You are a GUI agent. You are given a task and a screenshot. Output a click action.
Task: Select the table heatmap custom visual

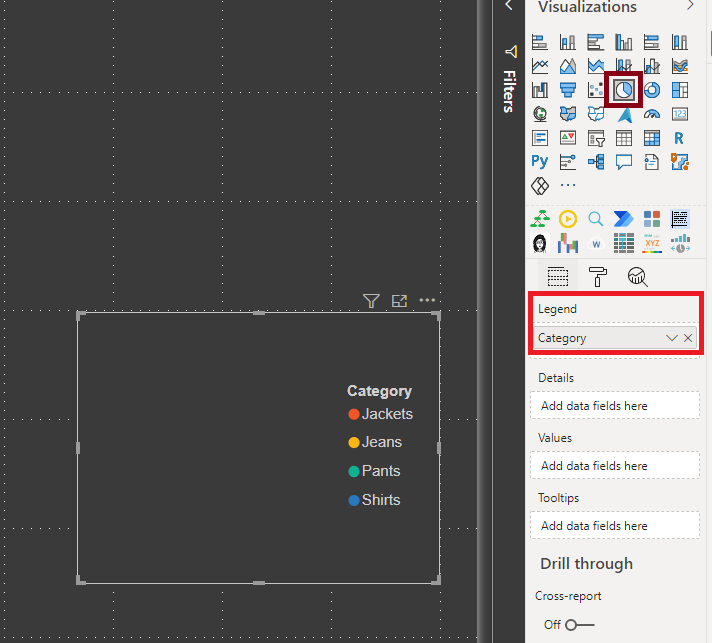point(623,243)
